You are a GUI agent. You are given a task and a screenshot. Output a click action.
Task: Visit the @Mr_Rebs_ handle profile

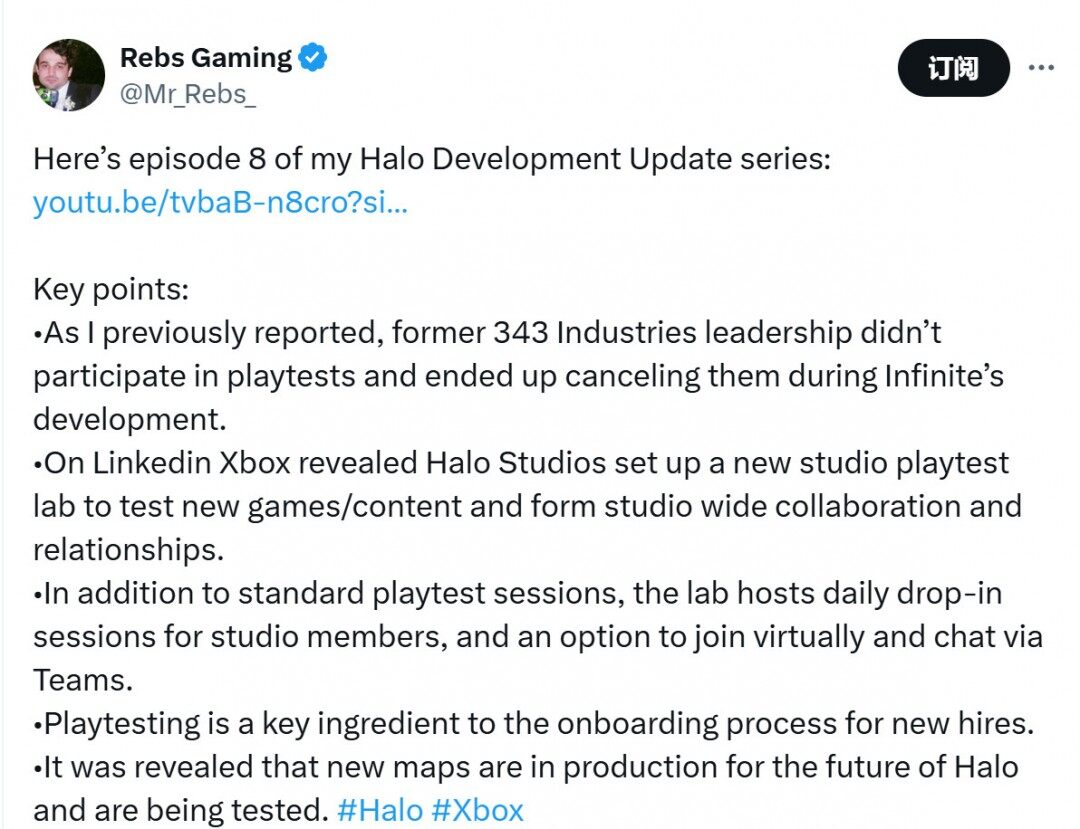[x=188, y=94]
